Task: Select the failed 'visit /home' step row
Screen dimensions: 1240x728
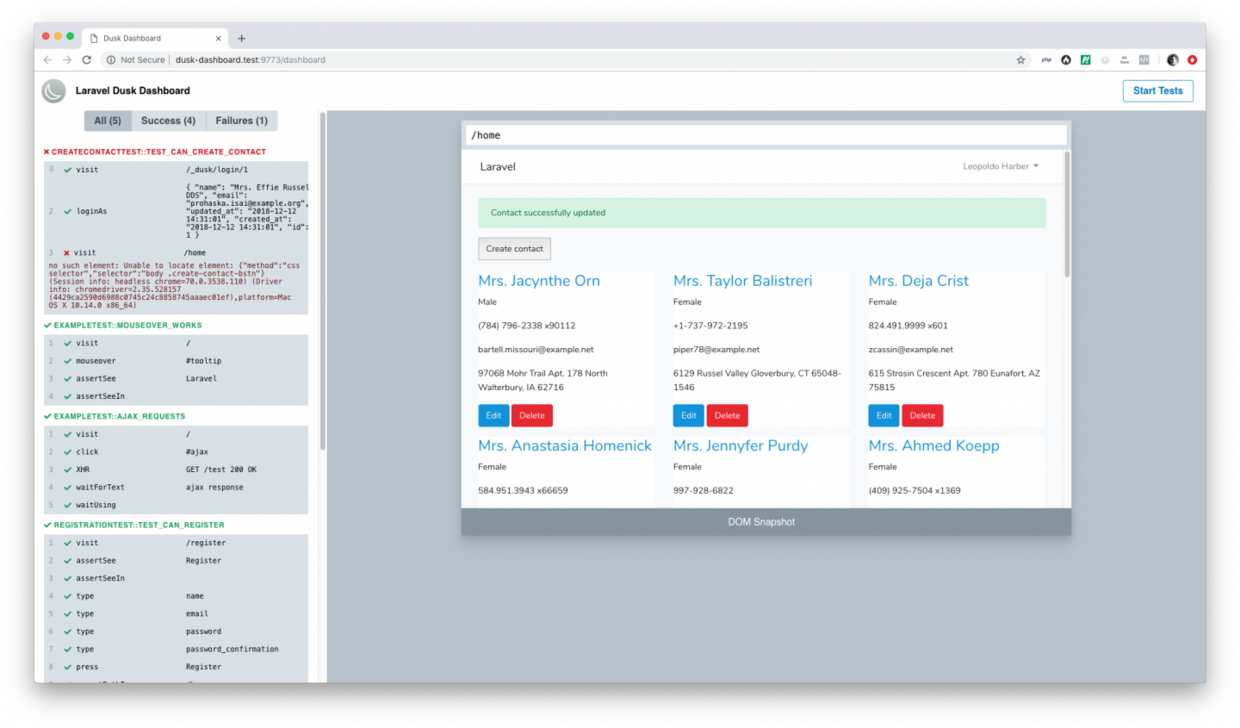Action: coord(176,253)
